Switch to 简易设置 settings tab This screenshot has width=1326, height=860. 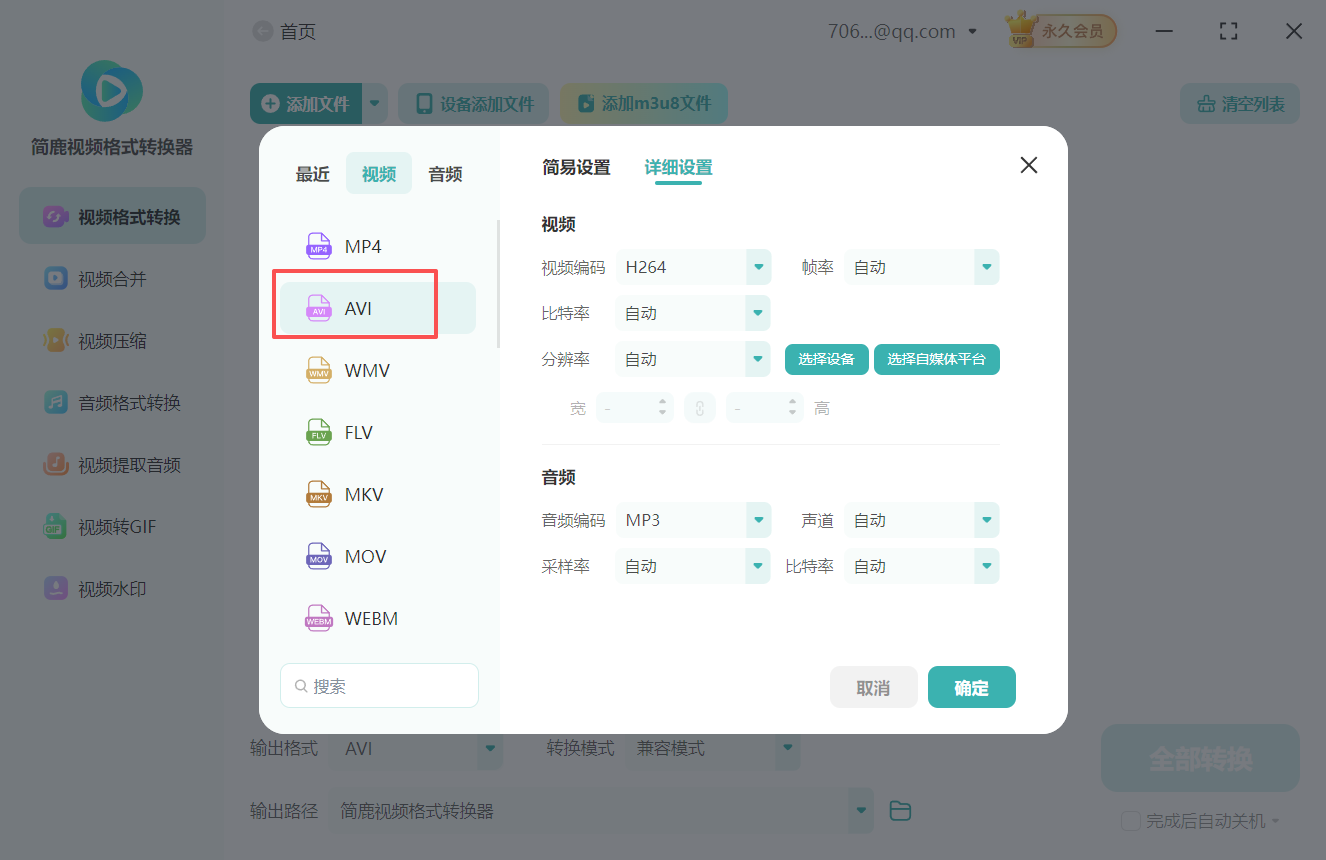576,168
